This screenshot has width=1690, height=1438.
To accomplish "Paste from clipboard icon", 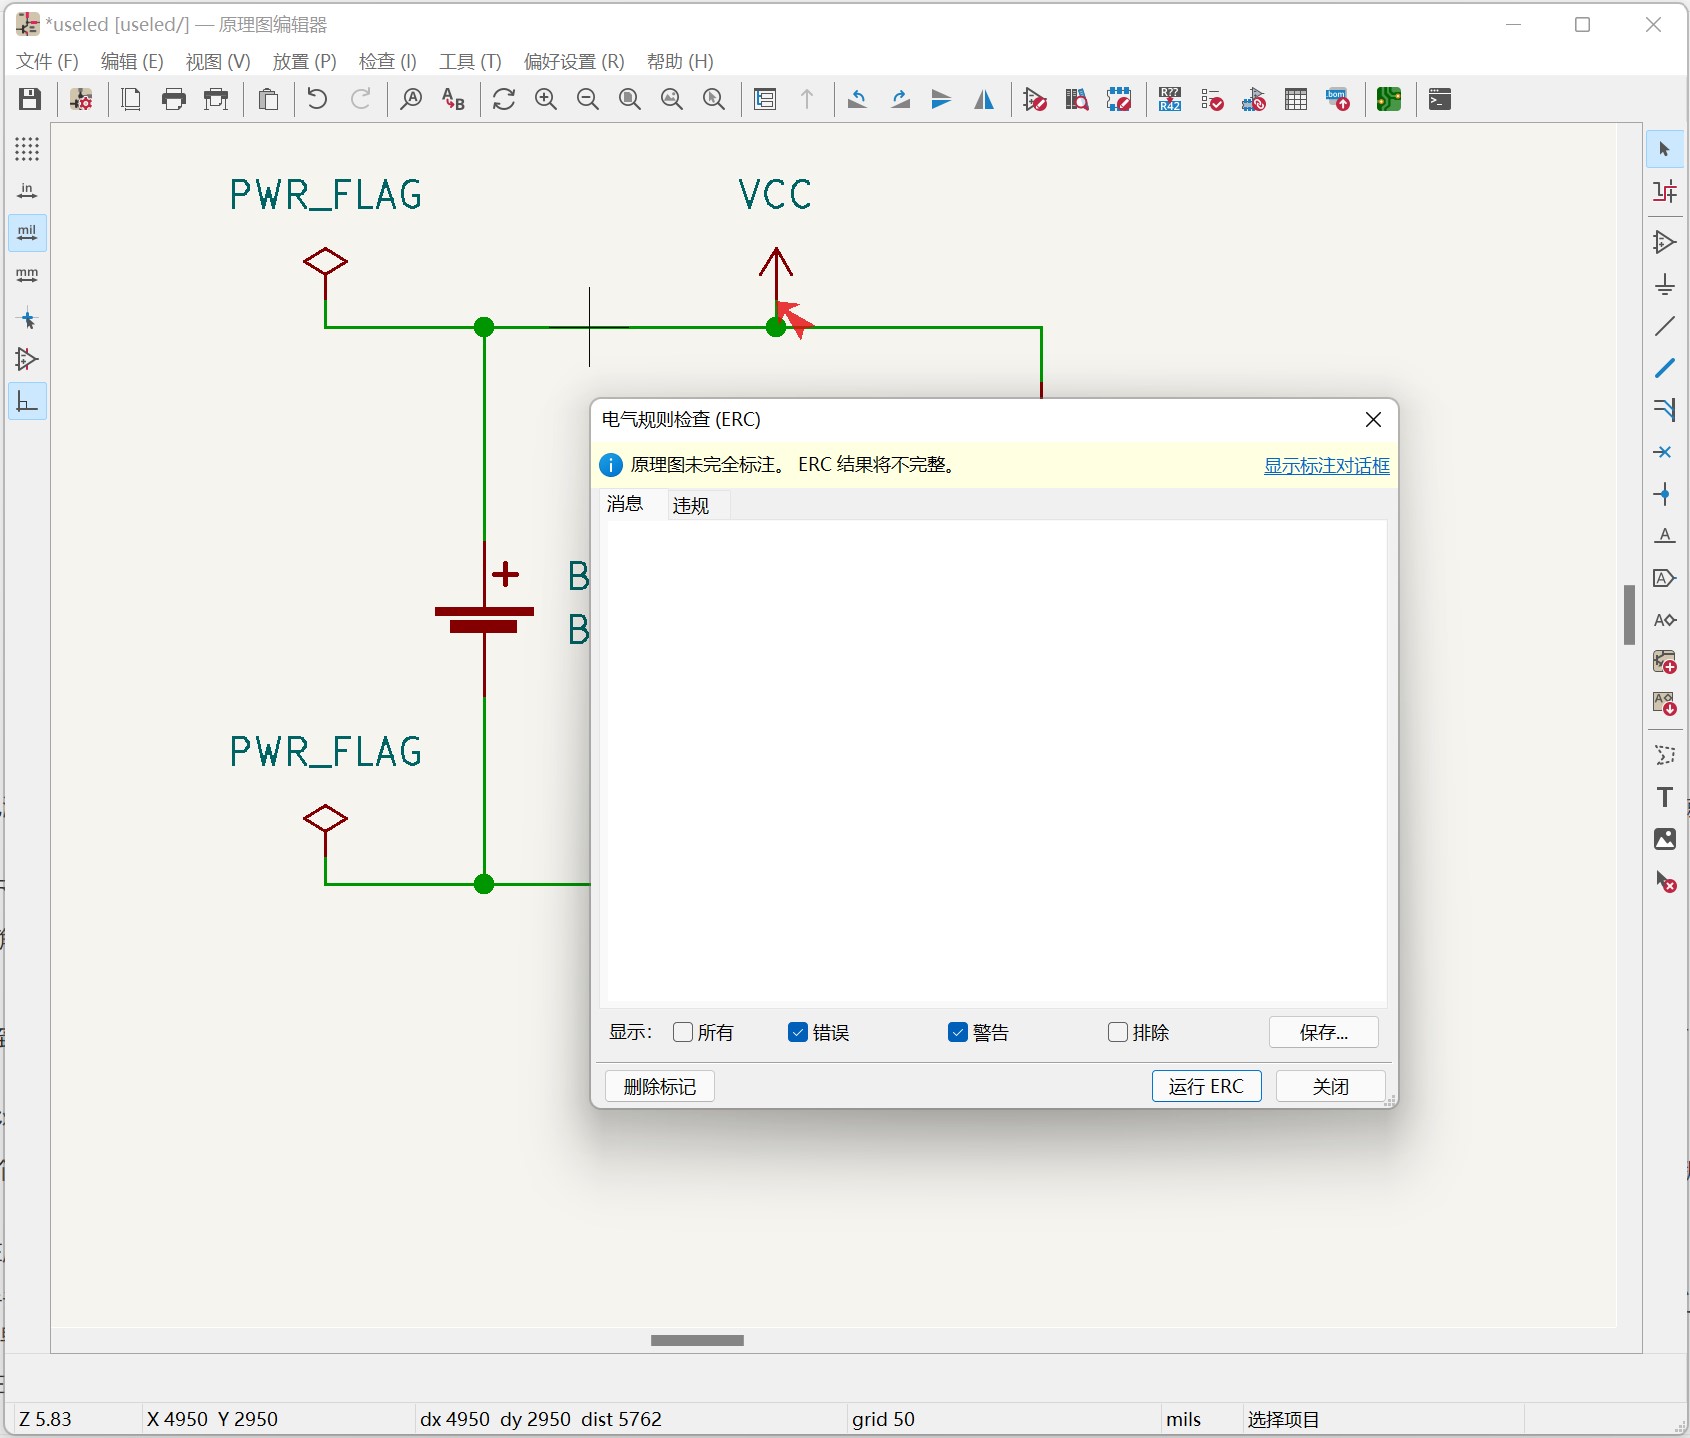I will 268,99.
